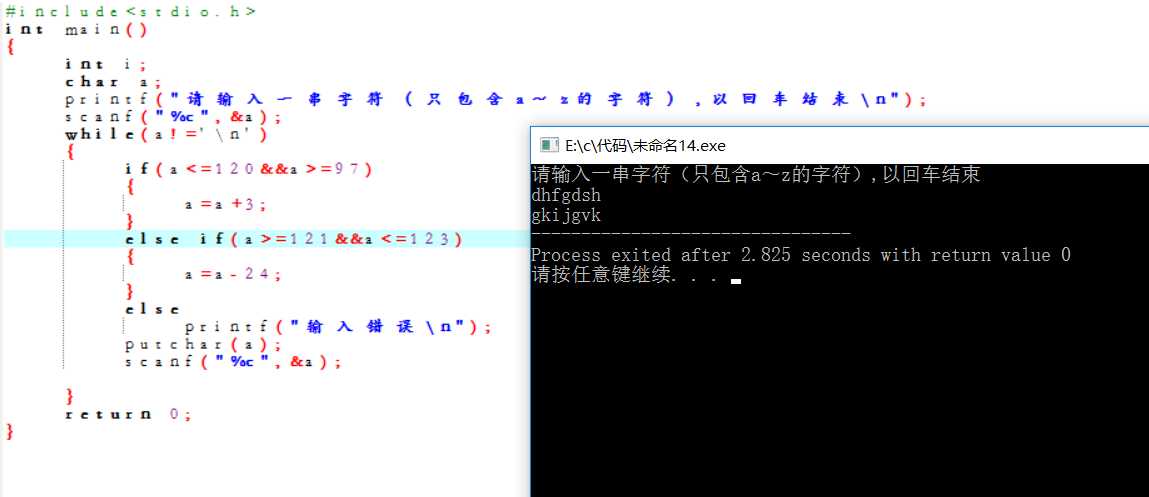Click the highlighted else if(a>=121&&a<=123) line
This screenshot has height=497, width=1149.
tap(294, 239)
